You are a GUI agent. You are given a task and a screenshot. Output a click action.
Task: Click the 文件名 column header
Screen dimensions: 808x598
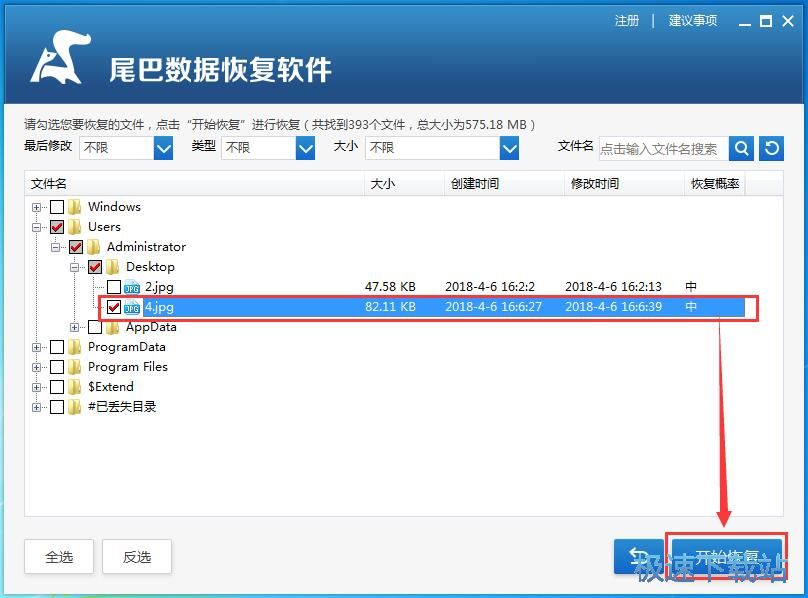click(195, 184)
